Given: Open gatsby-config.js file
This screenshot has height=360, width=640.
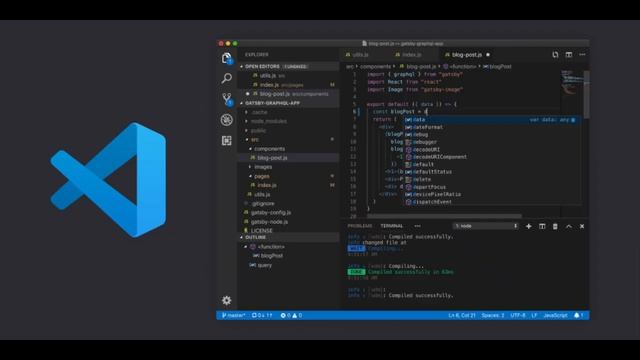Looking at the screenshot, I should pyautogui.click(x=288, y=213).
